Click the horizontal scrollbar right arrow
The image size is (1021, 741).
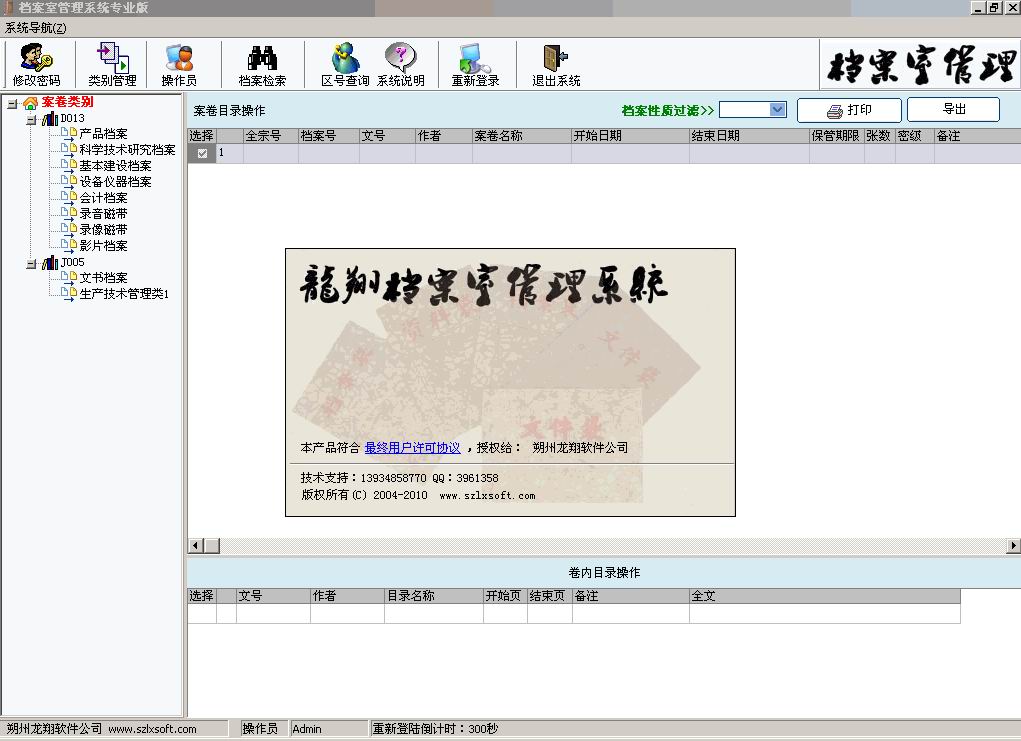coord(1013,546)
